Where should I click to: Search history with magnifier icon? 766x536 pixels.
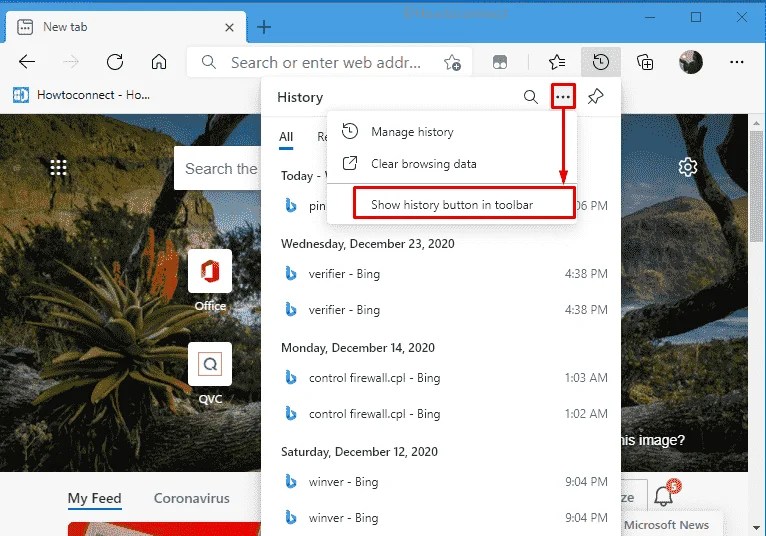531,97
